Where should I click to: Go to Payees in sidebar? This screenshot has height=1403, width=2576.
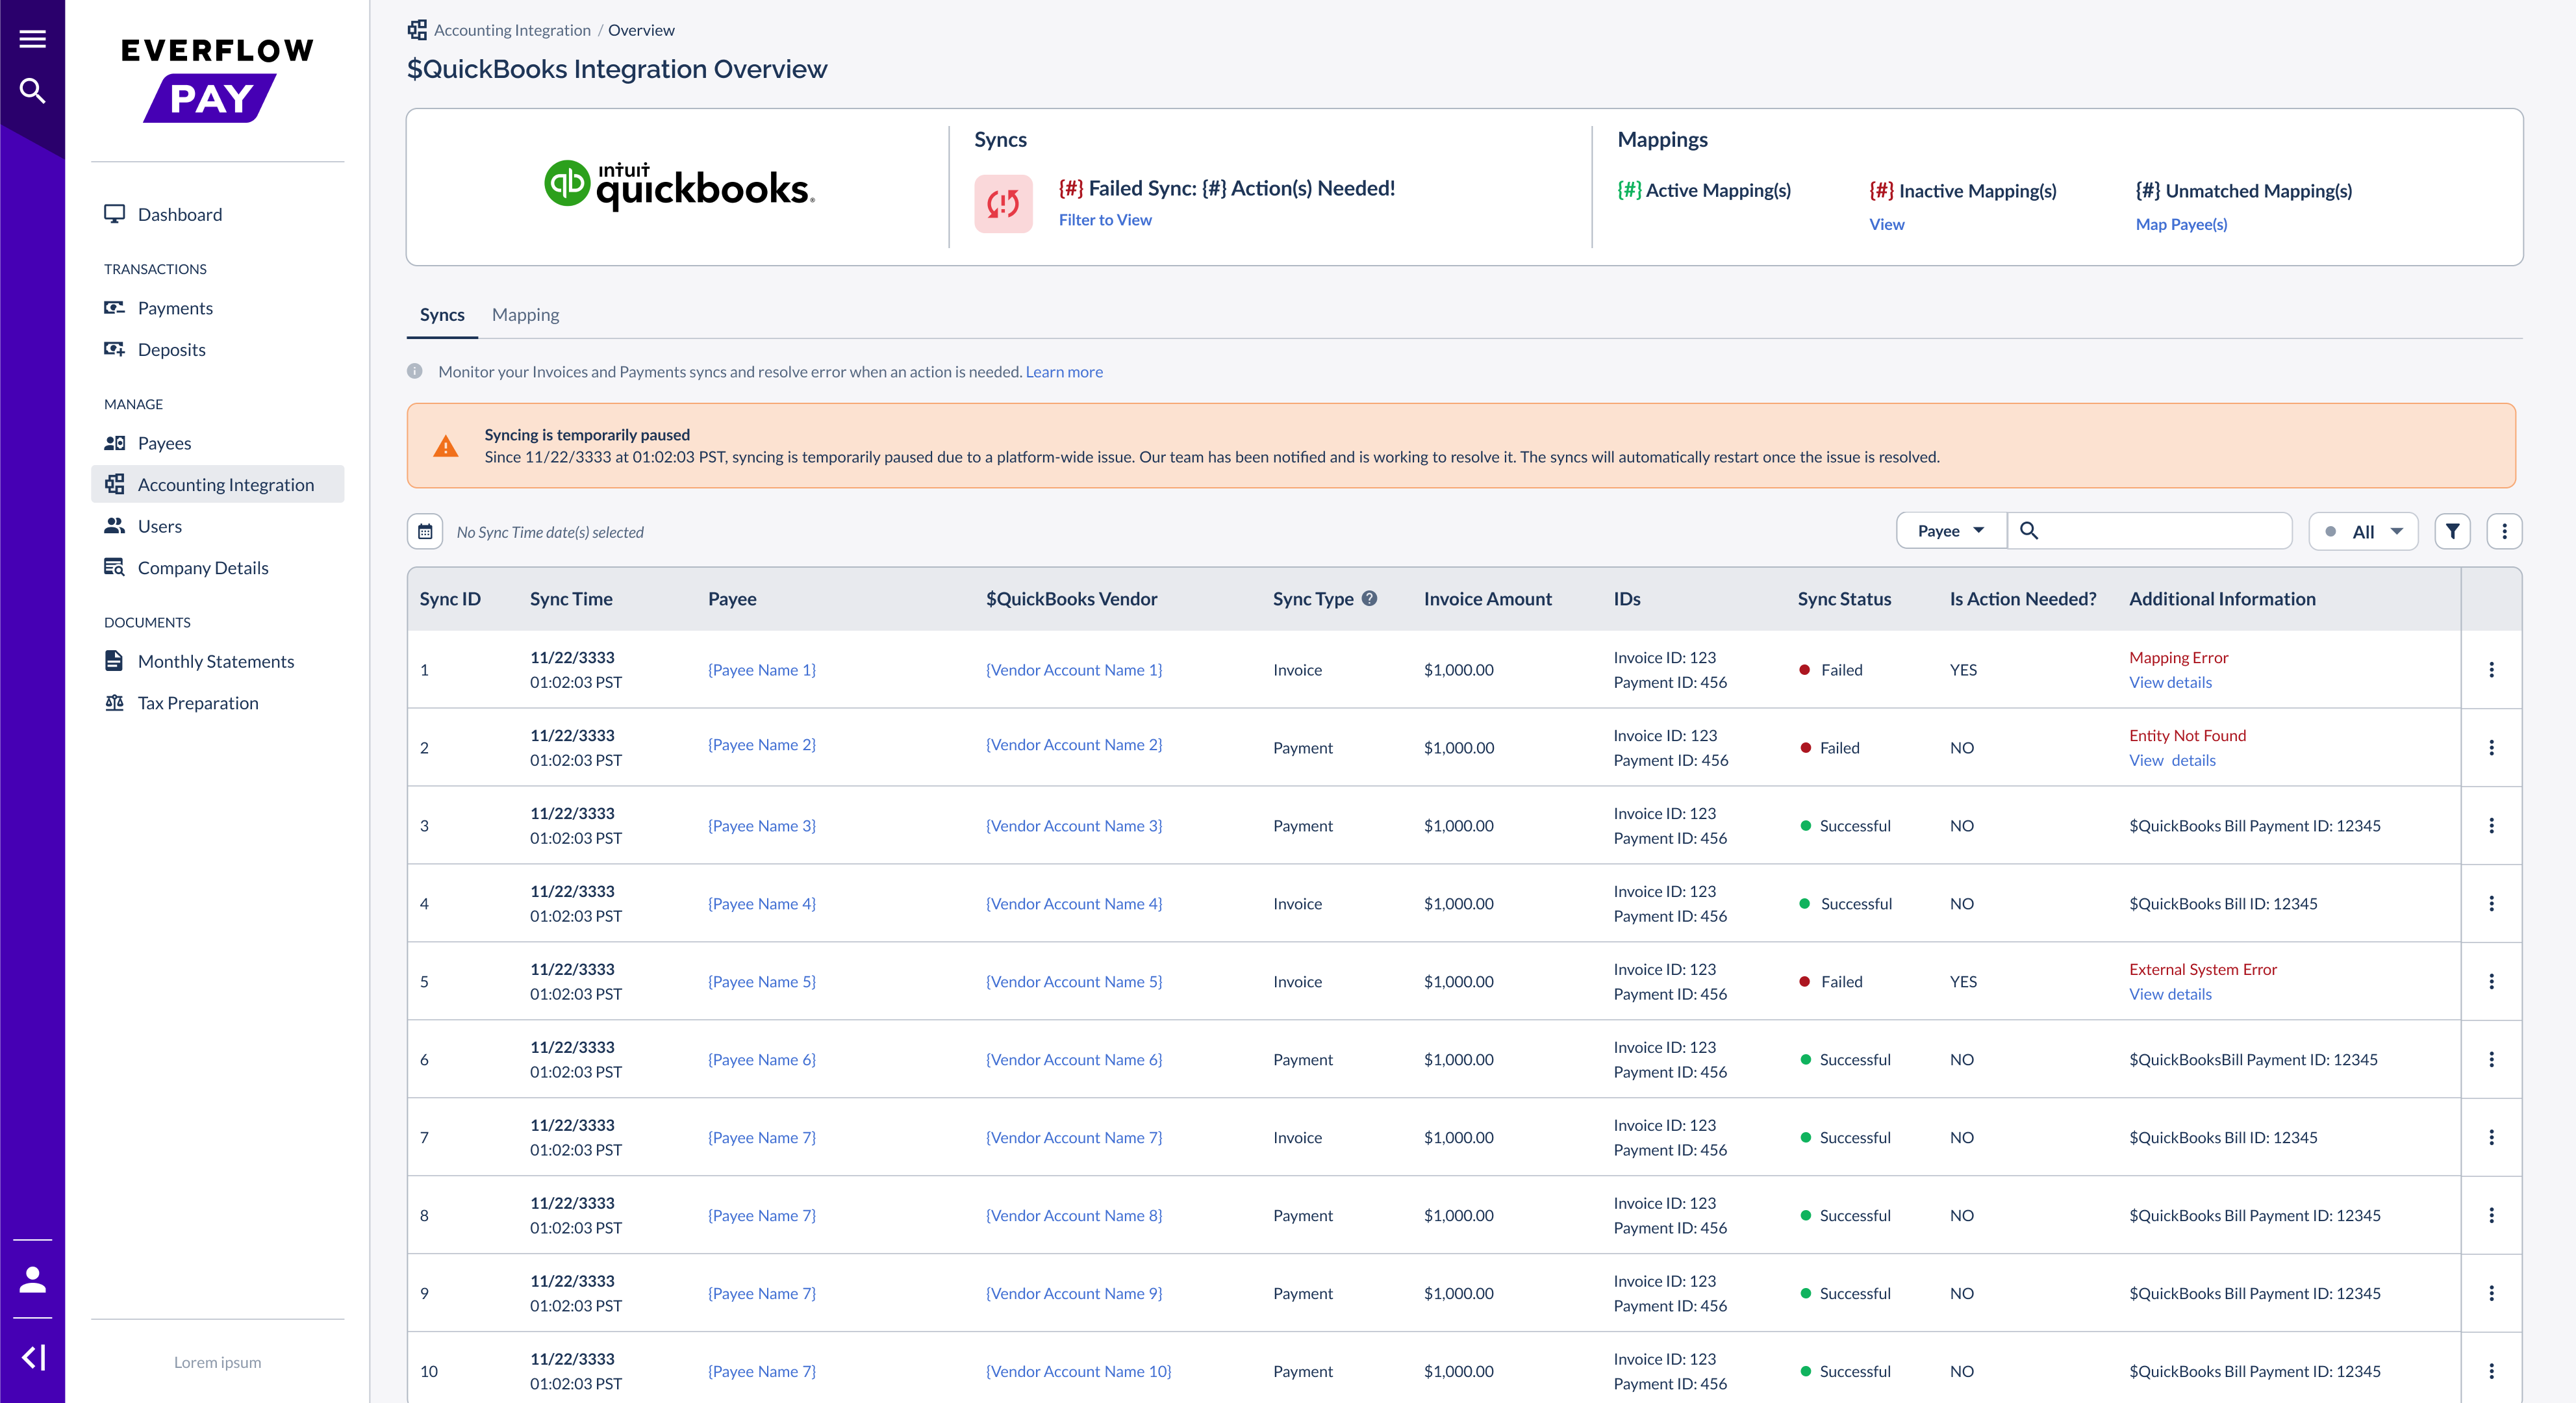[x=164, y=443]
